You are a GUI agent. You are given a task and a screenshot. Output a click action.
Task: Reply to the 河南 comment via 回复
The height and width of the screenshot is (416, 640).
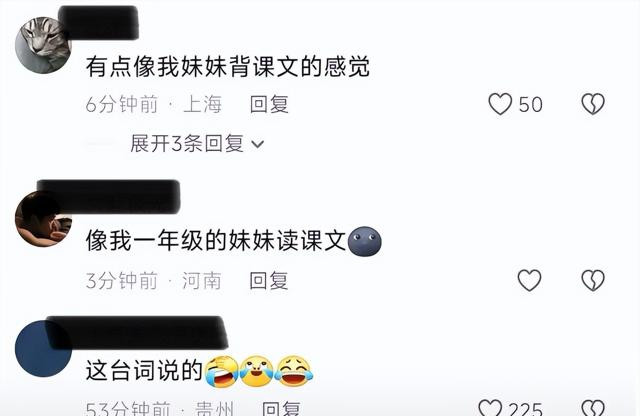(x=269, y=280)
